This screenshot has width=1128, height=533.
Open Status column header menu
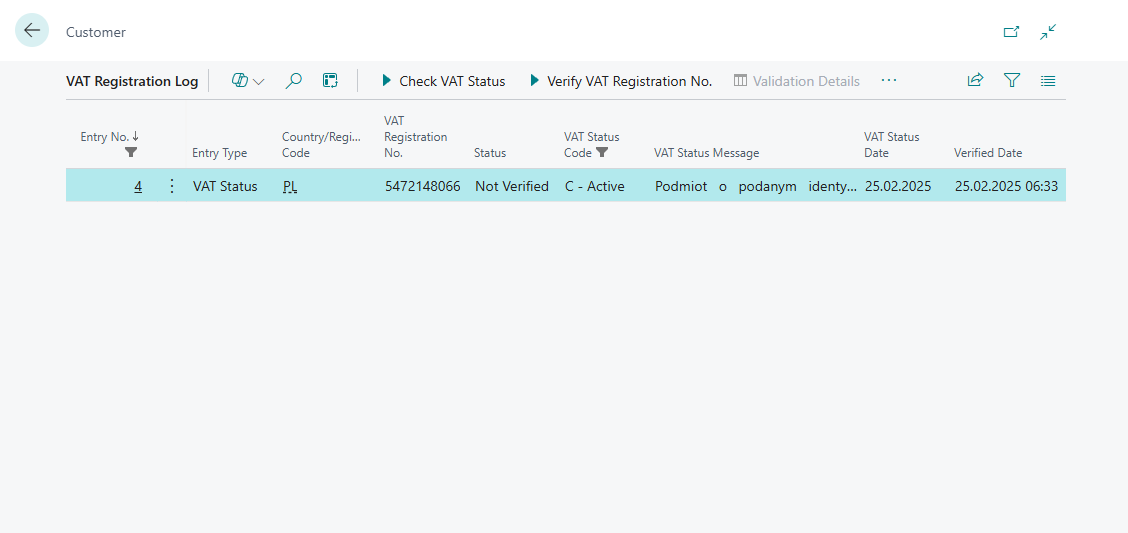click(490, 153)
